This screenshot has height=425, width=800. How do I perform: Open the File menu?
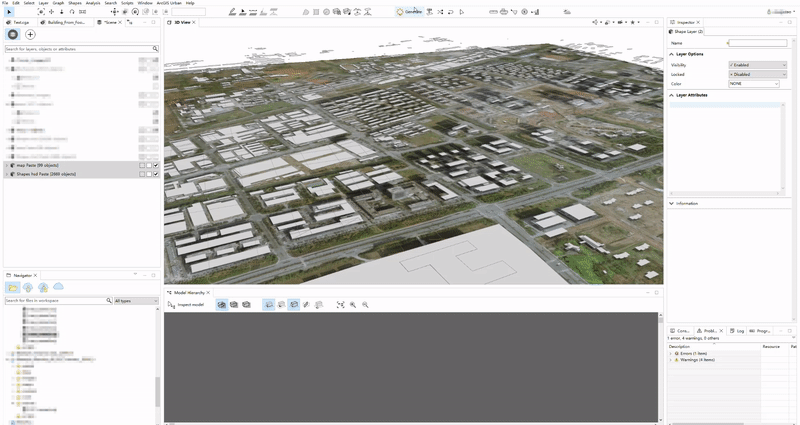pyautogui.click(x=5, y=3)
